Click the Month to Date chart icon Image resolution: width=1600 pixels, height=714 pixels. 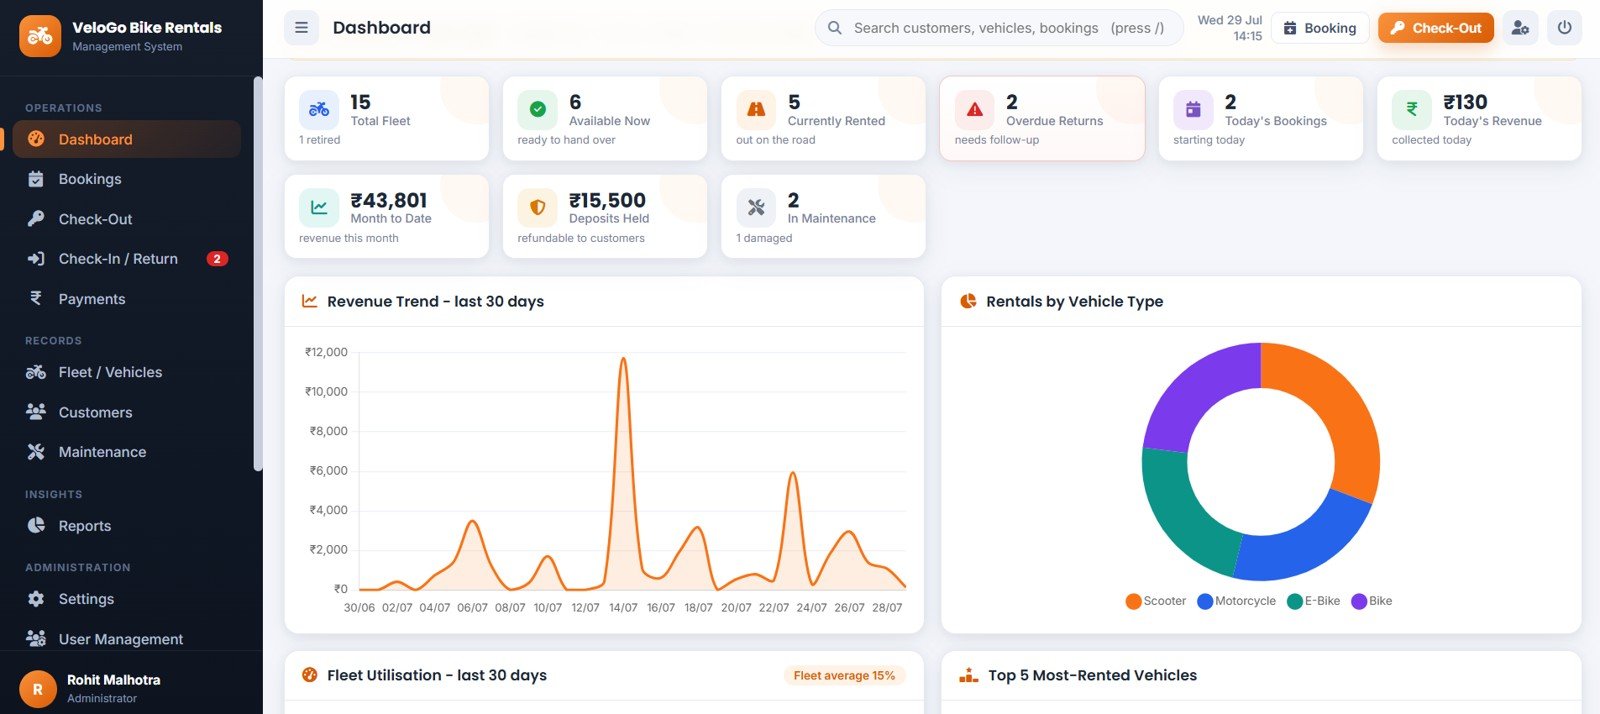(x=319, y=207)
